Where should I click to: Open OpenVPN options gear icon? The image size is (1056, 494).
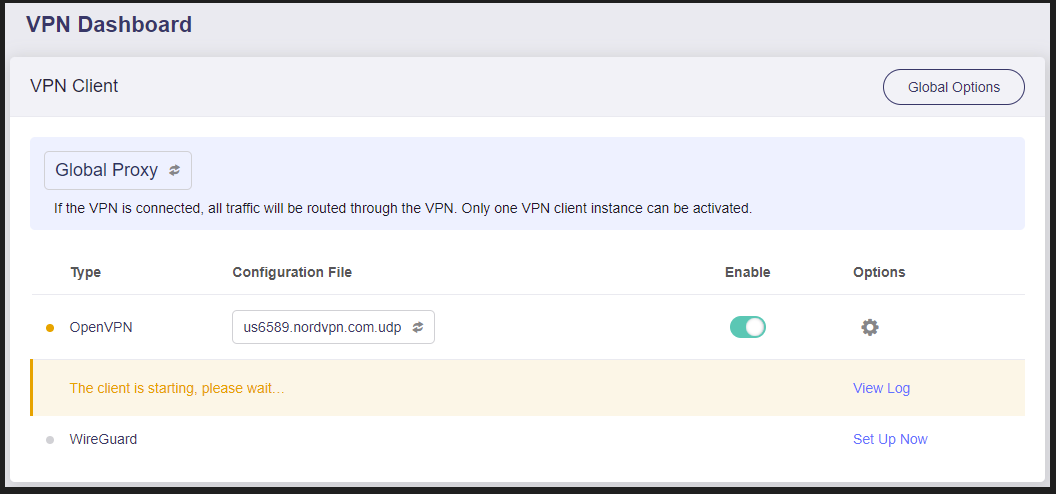(869, 328)
